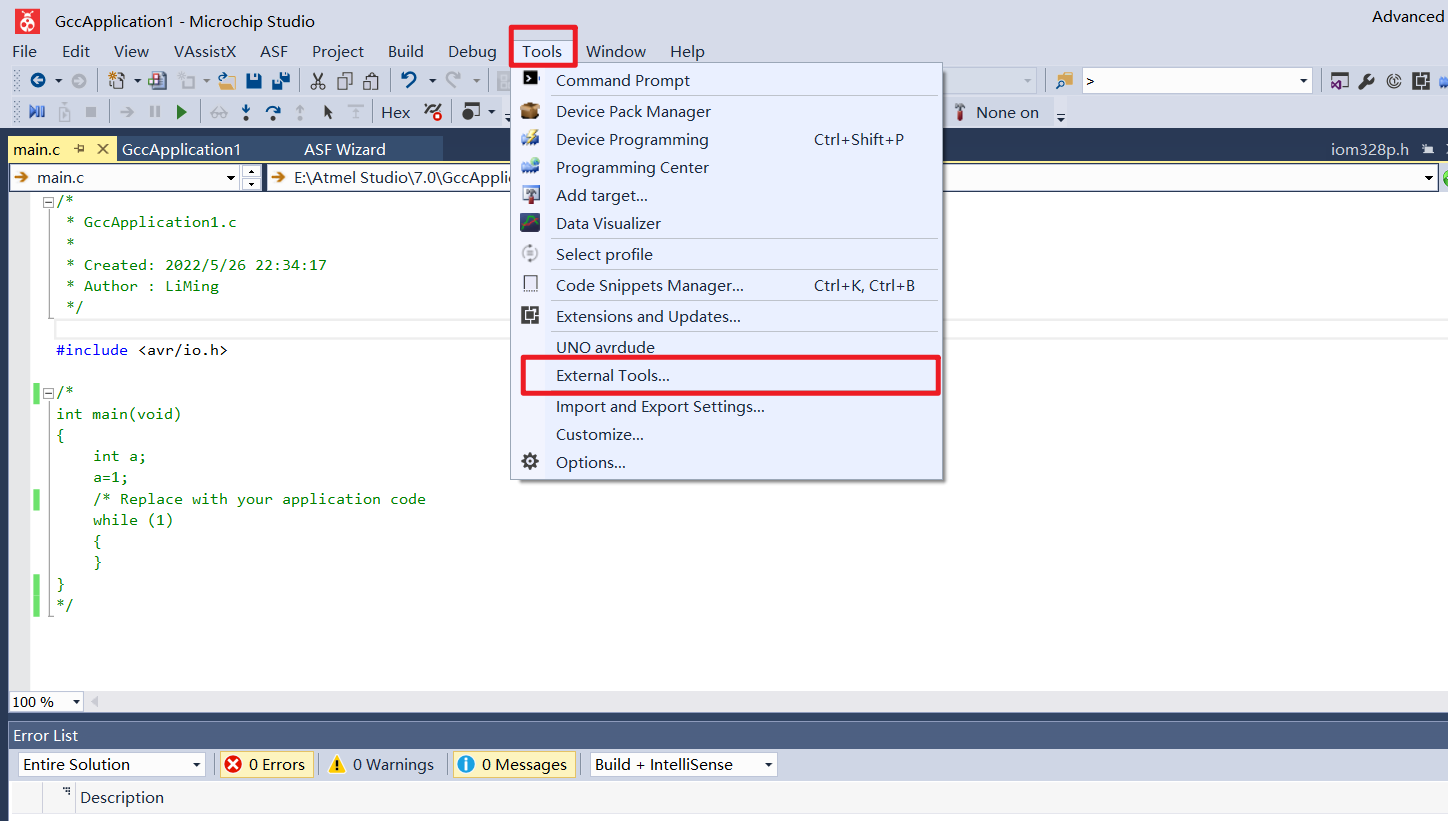Open the File menu

(x=24, y=51)
